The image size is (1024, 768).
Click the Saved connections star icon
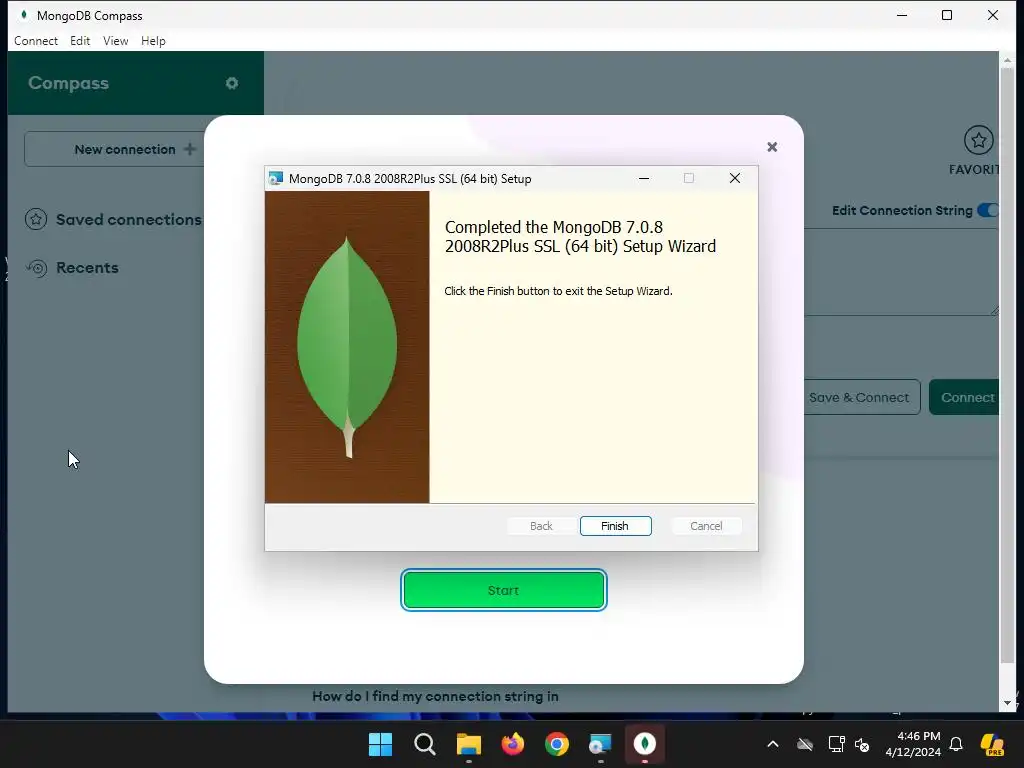(36, 219)
